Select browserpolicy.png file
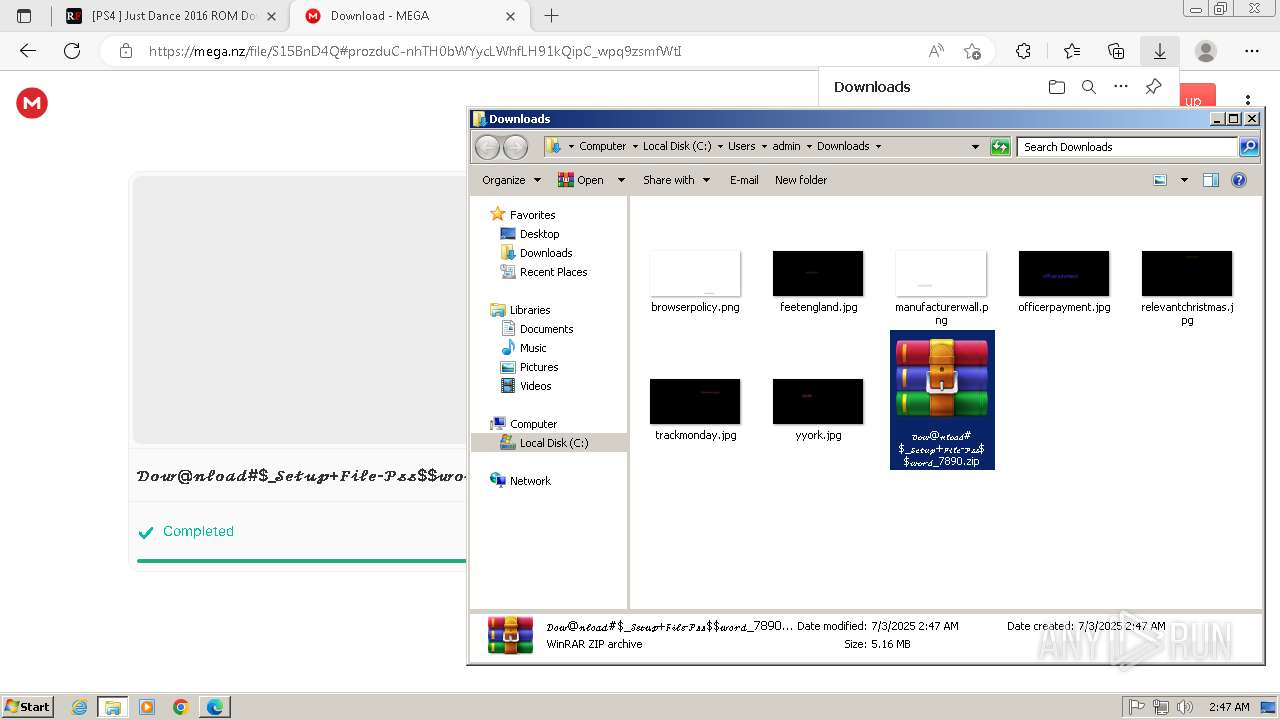The height and width of the screenshot is (720, 1280). [x=695, y=282]
